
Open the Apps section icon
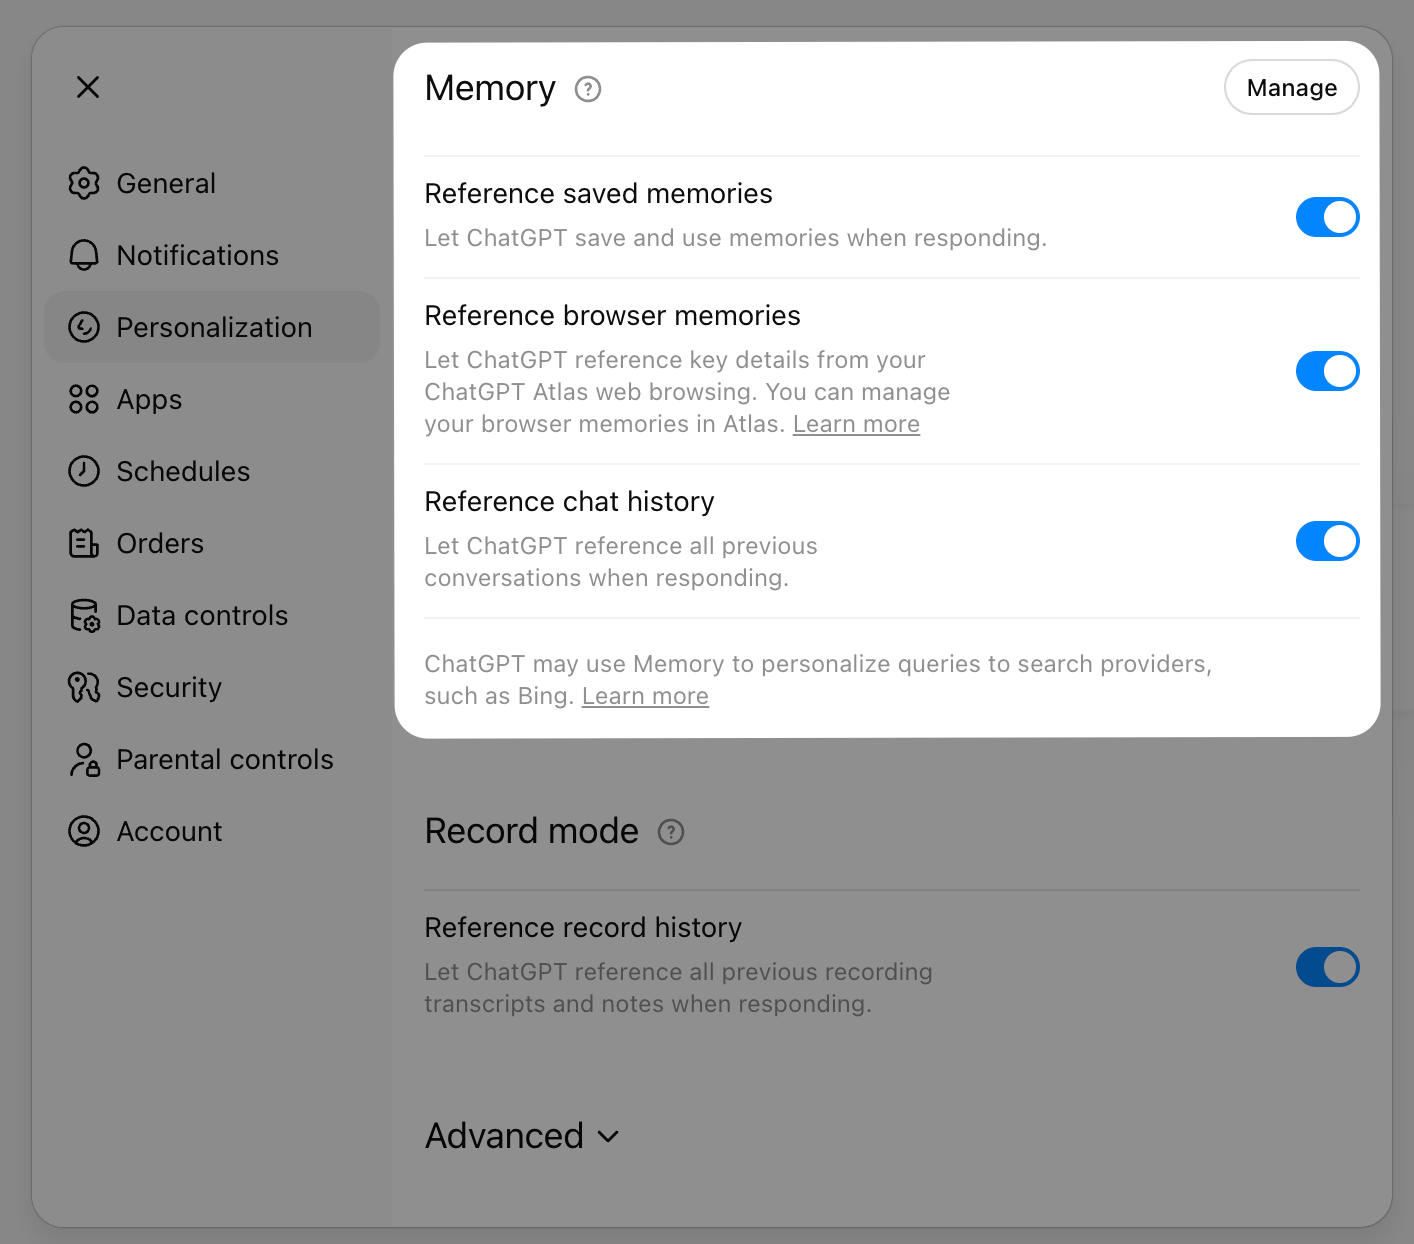pyautogui.click(x=84, y=399)
